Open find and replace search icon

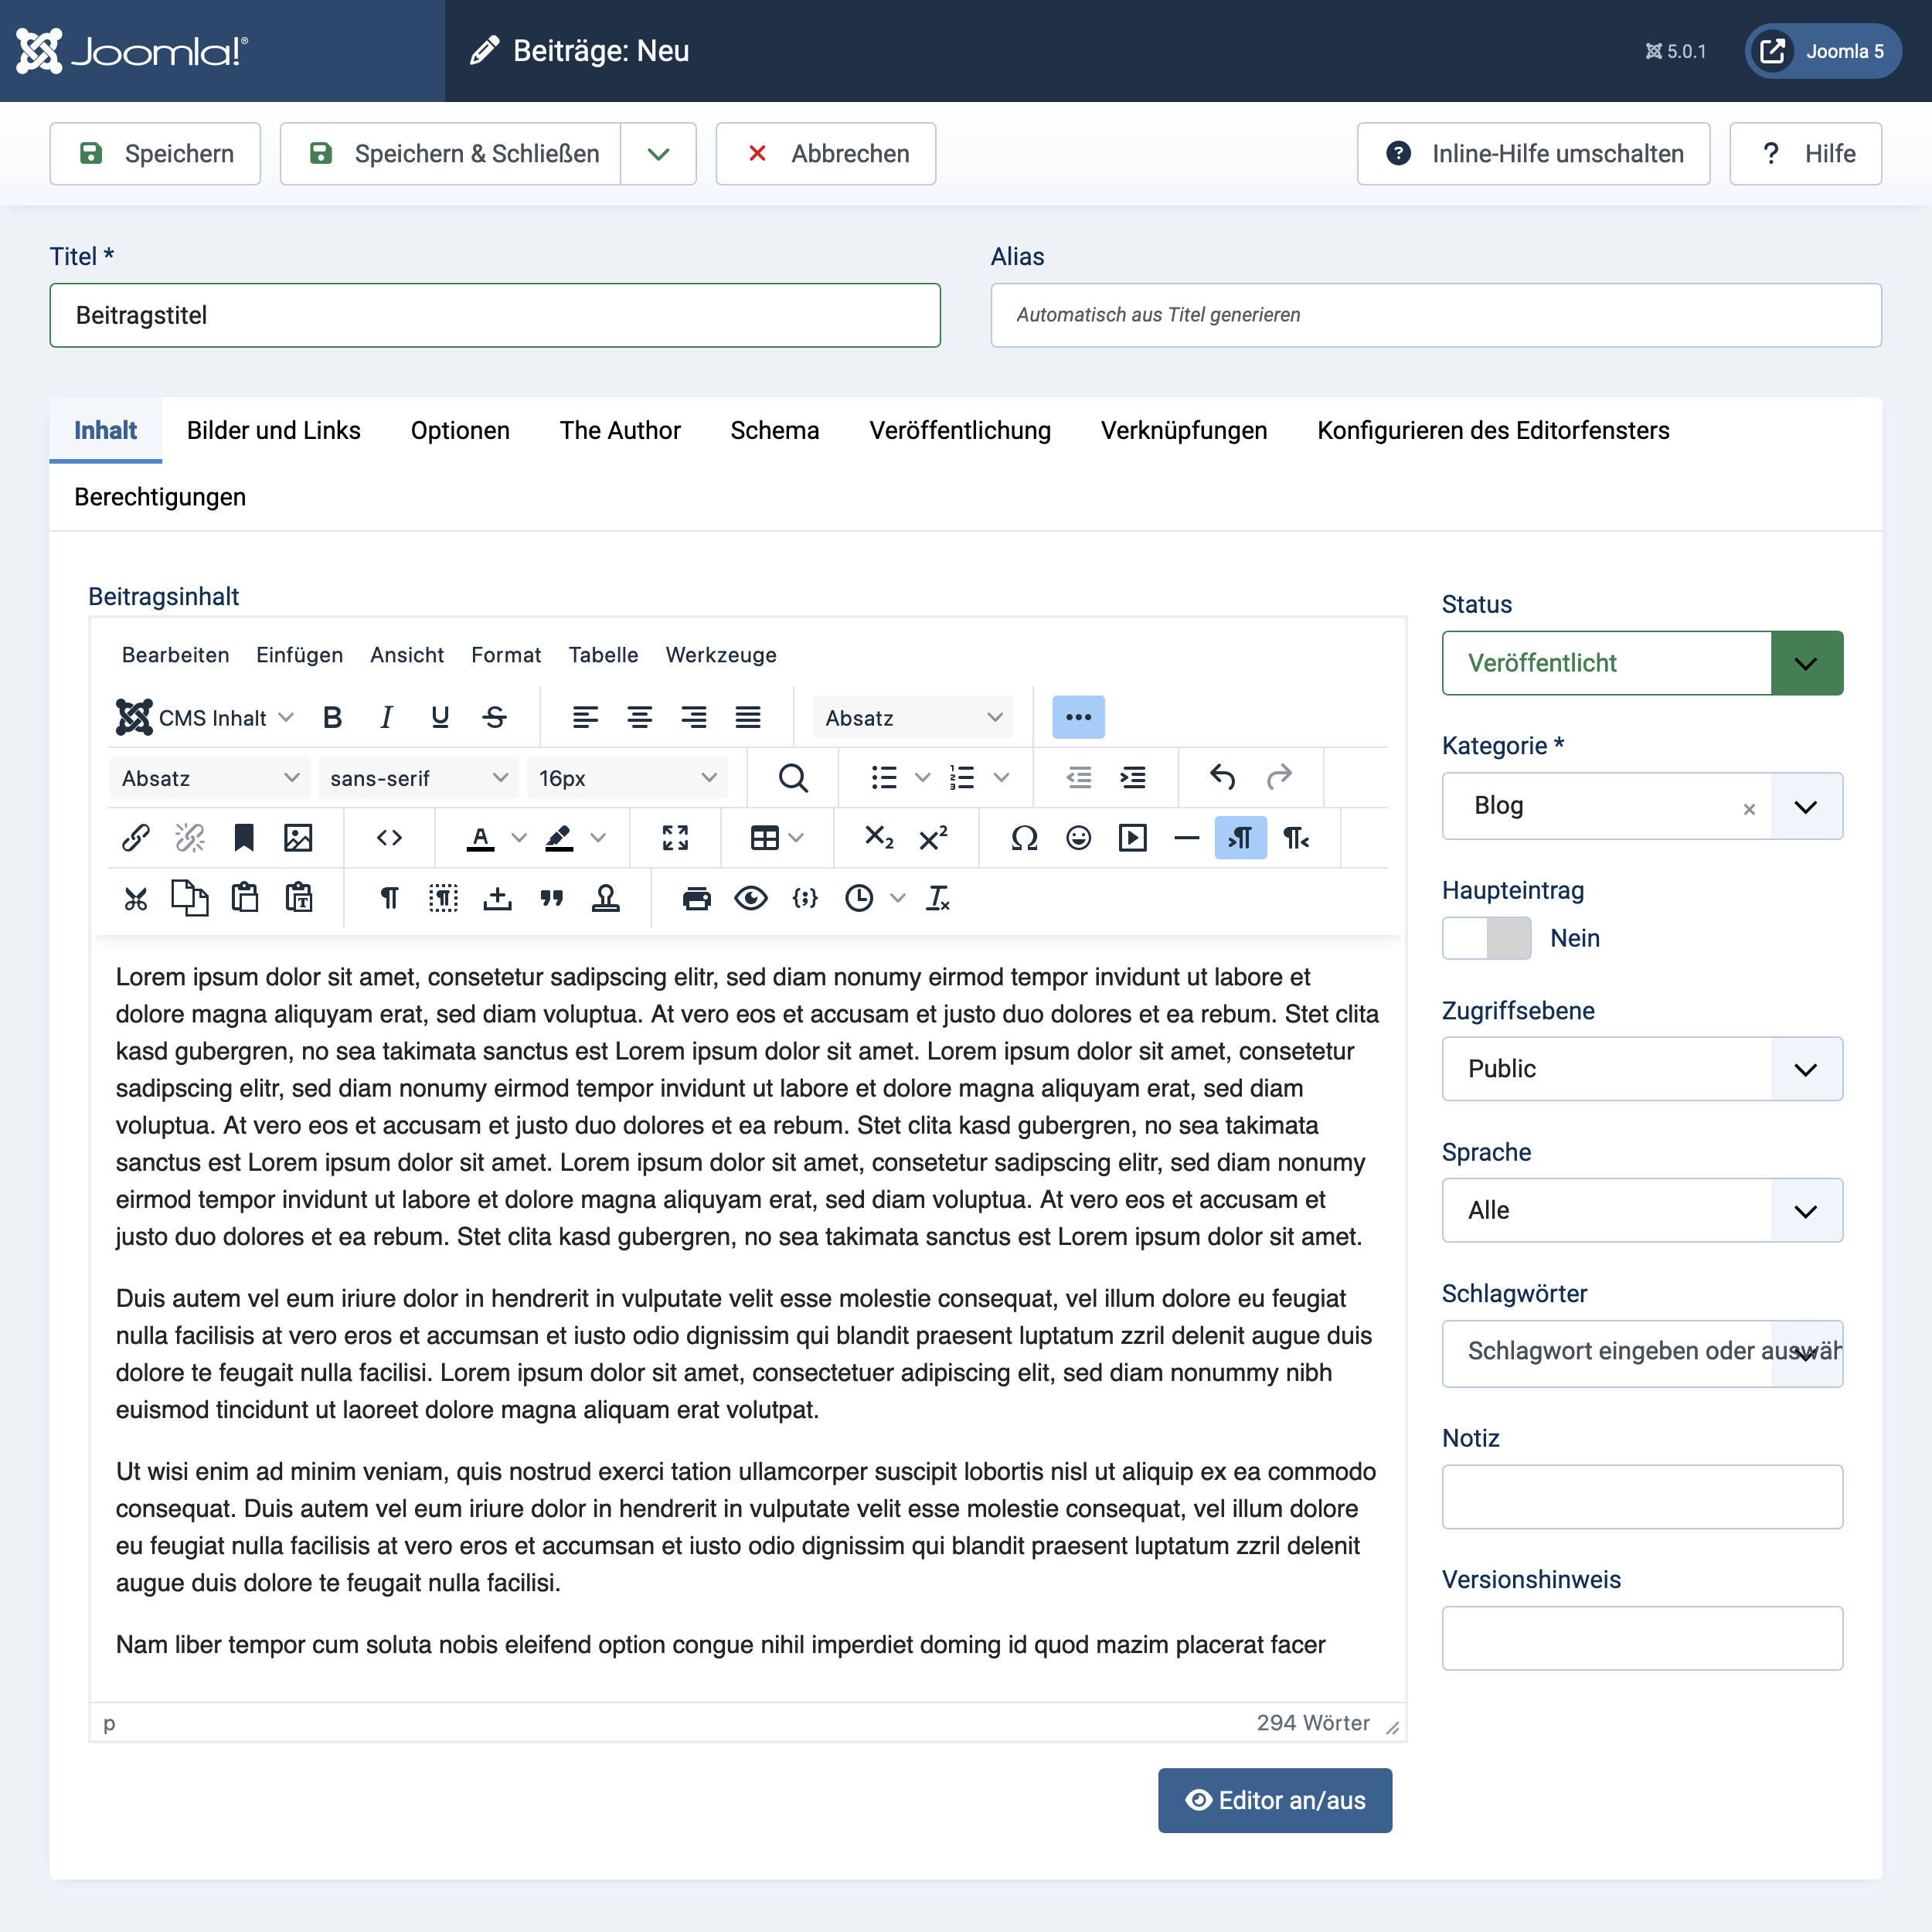click(793, 777)
